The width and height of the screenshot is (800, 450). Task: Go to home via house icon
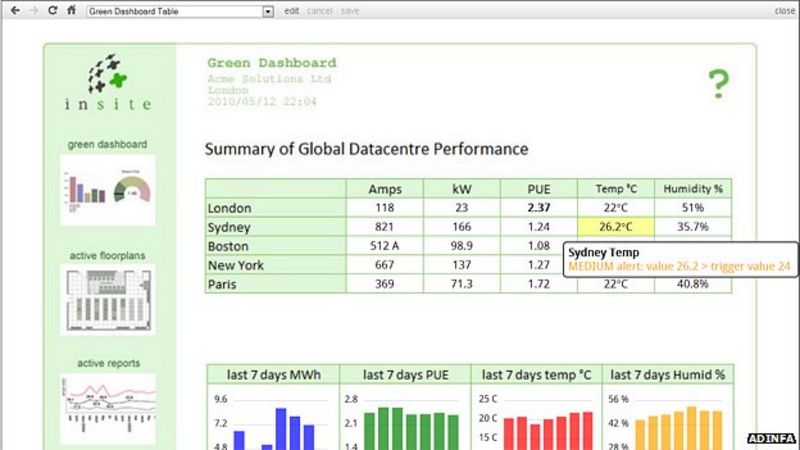[70, 11]
